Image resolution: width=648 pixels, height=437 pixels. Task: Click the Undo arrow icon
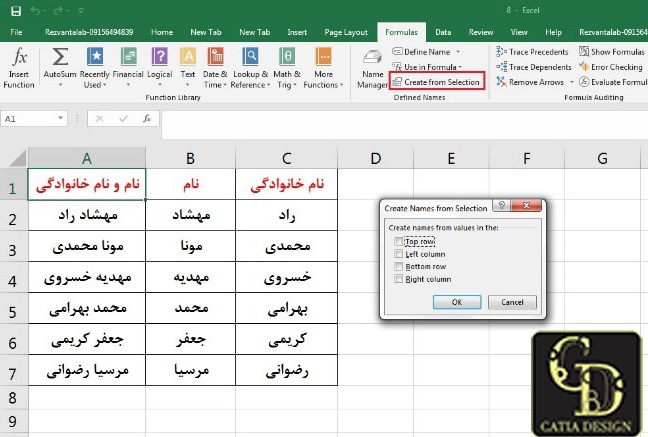[x=36, y=11]
